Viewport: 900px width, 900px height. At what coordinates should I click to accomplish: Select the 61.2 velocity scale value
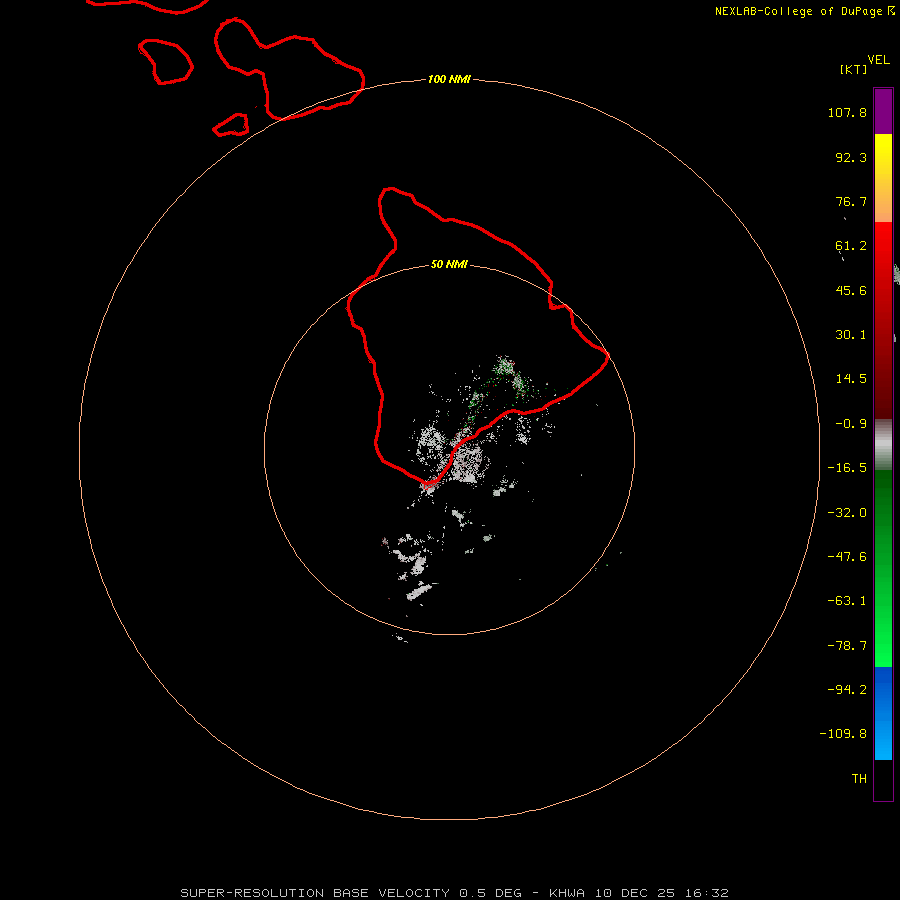tap(851, 246)
